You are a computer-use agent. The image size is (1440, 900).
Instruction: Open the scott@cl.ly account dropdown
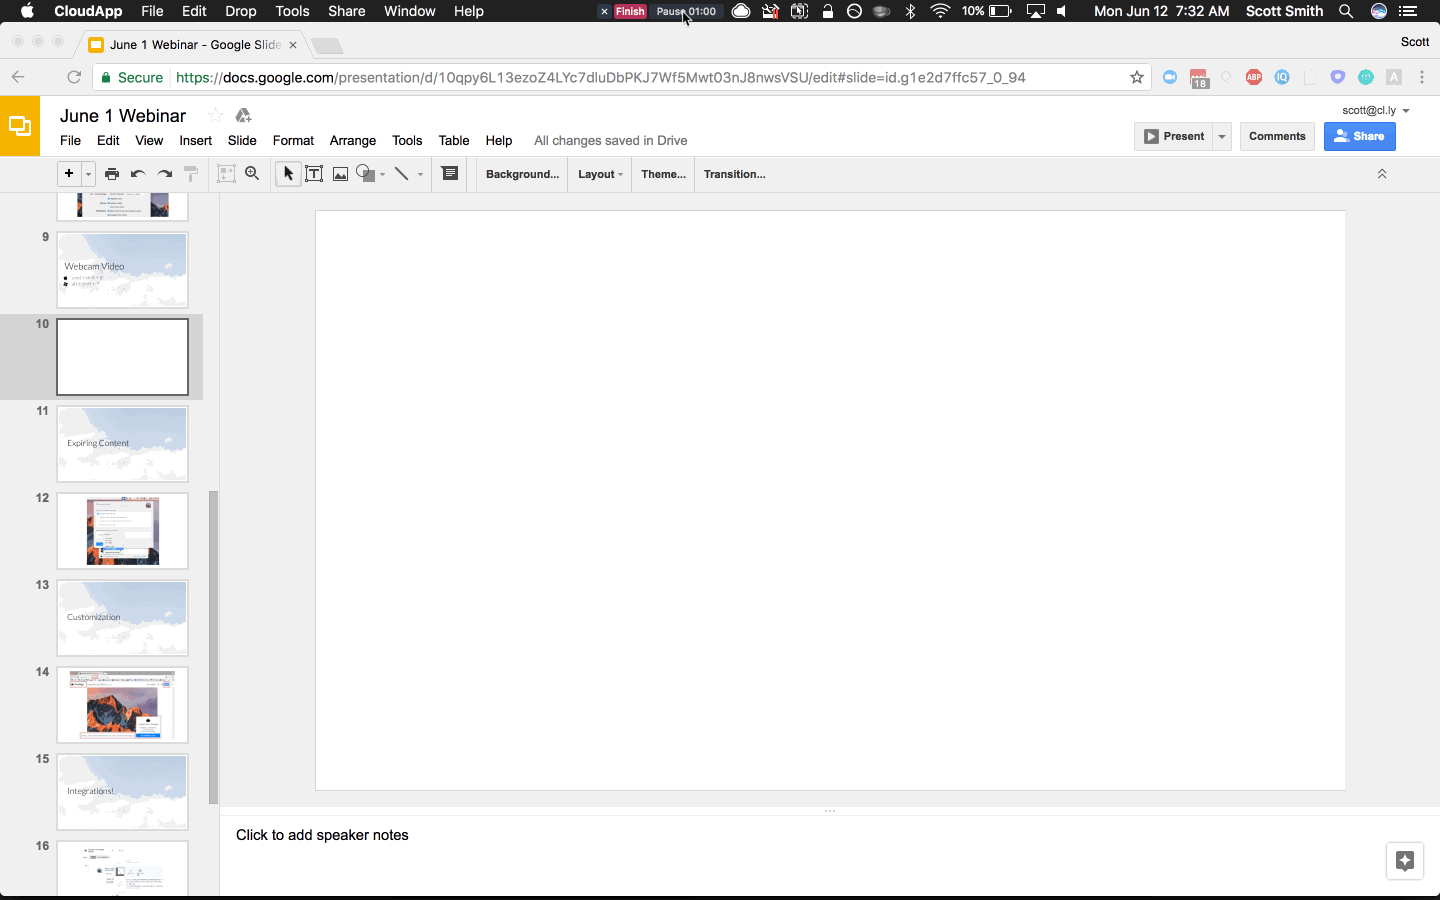pos(1376,110)
